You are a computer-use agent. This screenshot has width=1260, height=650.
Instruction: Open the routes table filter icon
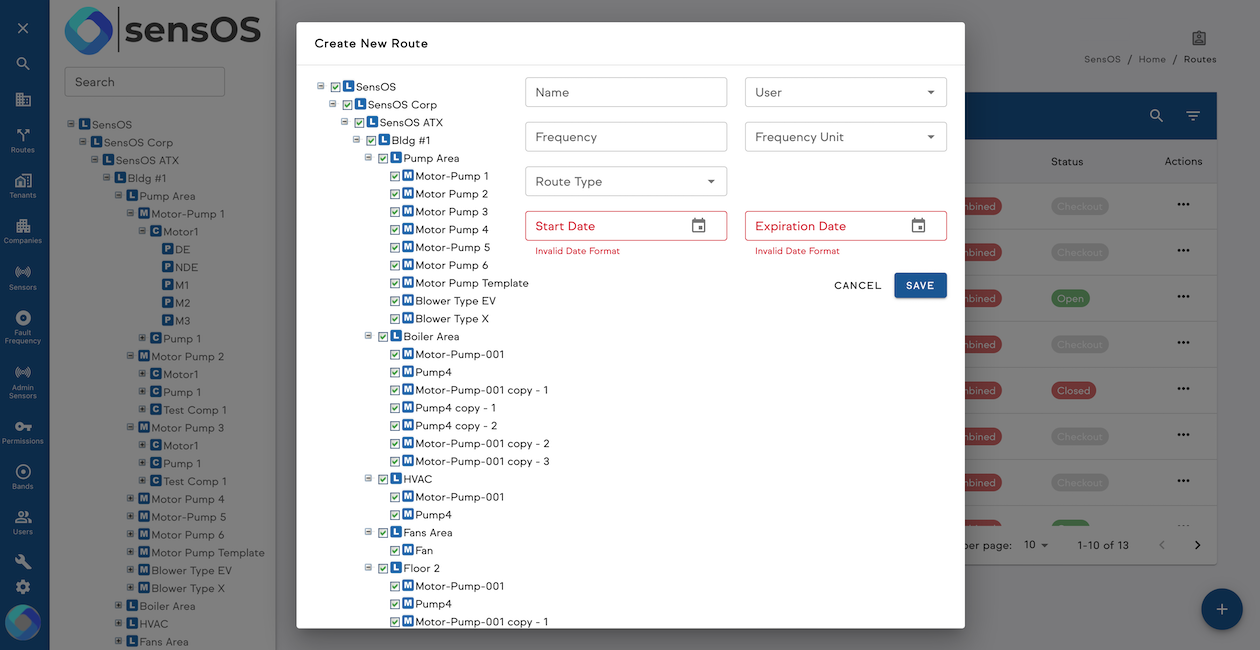[1193, 116]
